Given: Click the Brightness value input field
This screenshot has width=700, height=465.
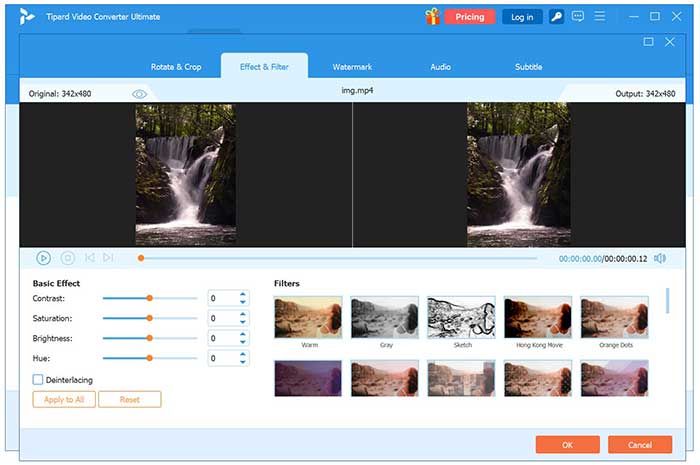Looking at the screenshot, I should pyautogui.click(x=221, y=338).
